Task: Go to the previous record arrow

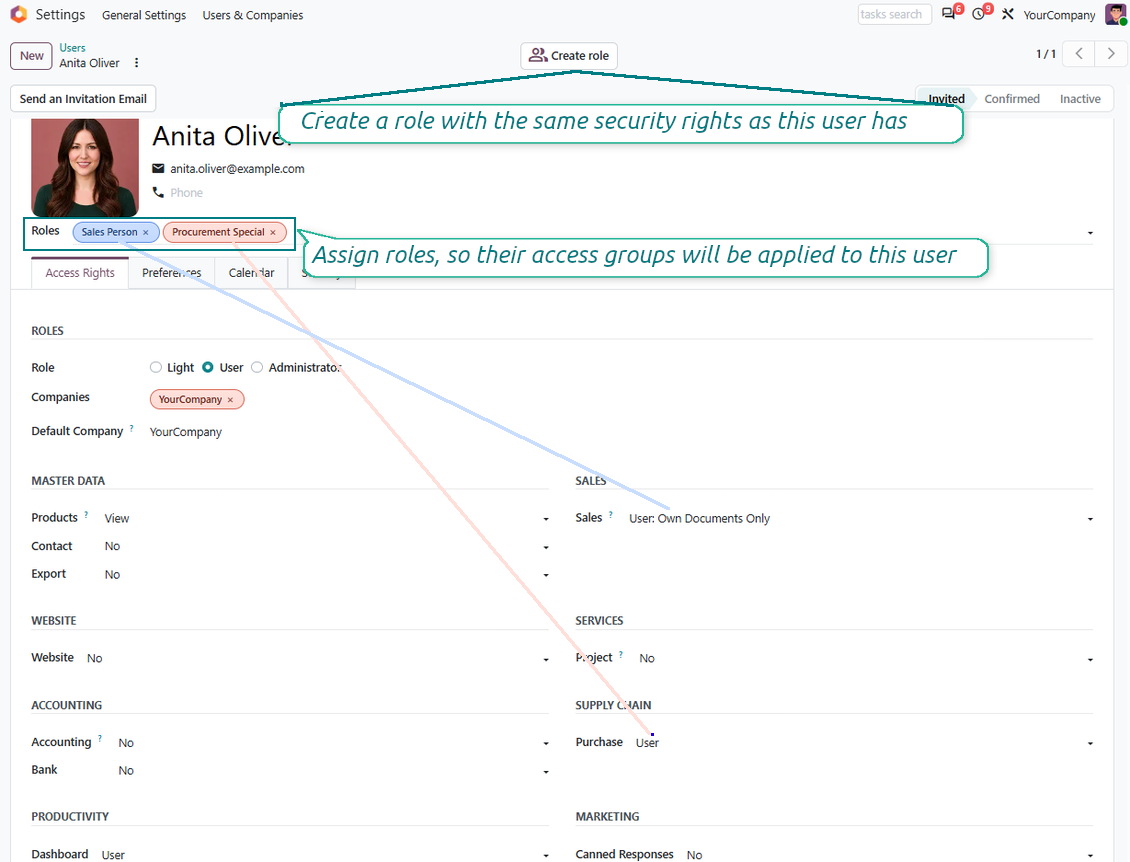Action: pyautogui.click(x=1079, y=54)
